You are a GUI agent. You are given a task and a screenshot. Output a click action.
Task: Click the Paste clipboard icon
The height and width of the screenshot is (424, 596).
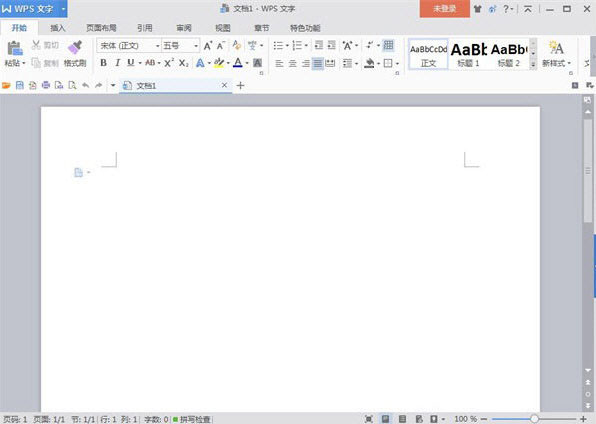point(14,48)
